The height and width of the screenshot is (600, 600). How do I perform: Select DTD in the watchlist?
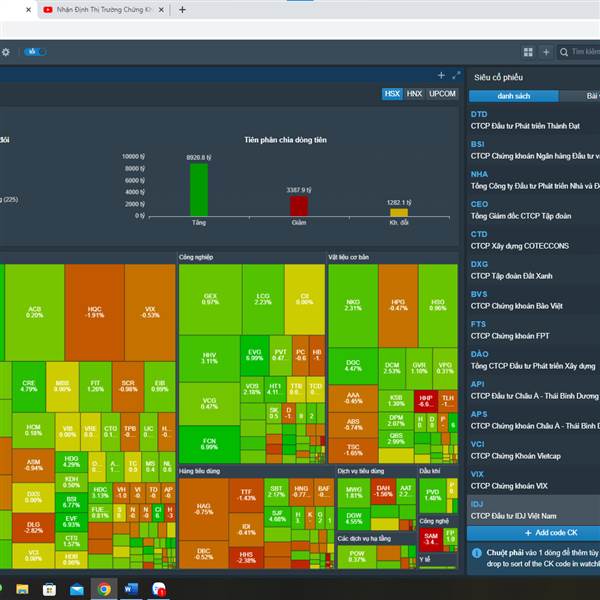pyautogui.click(x=535, y=120)
